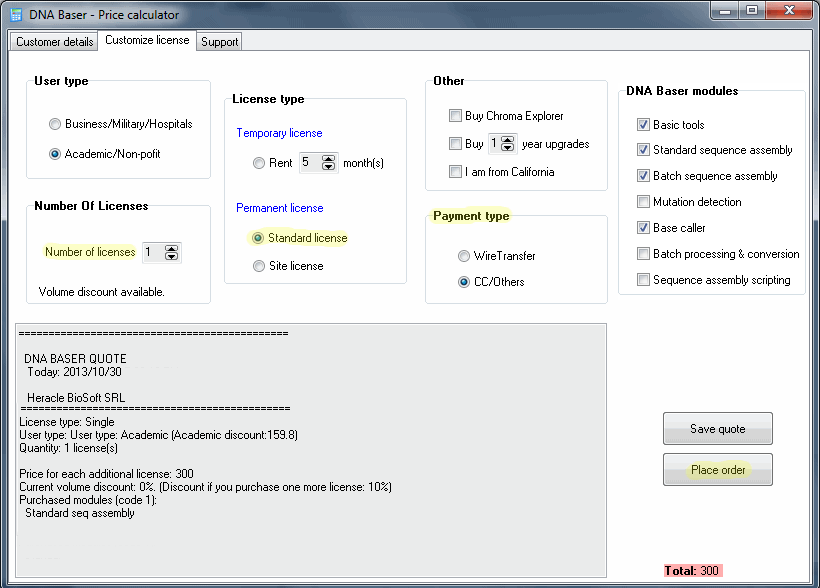Screen dimensions: 820x588
Task: Click the 'Today: 2013/10/30' date line
Action: tap(74, 372)
